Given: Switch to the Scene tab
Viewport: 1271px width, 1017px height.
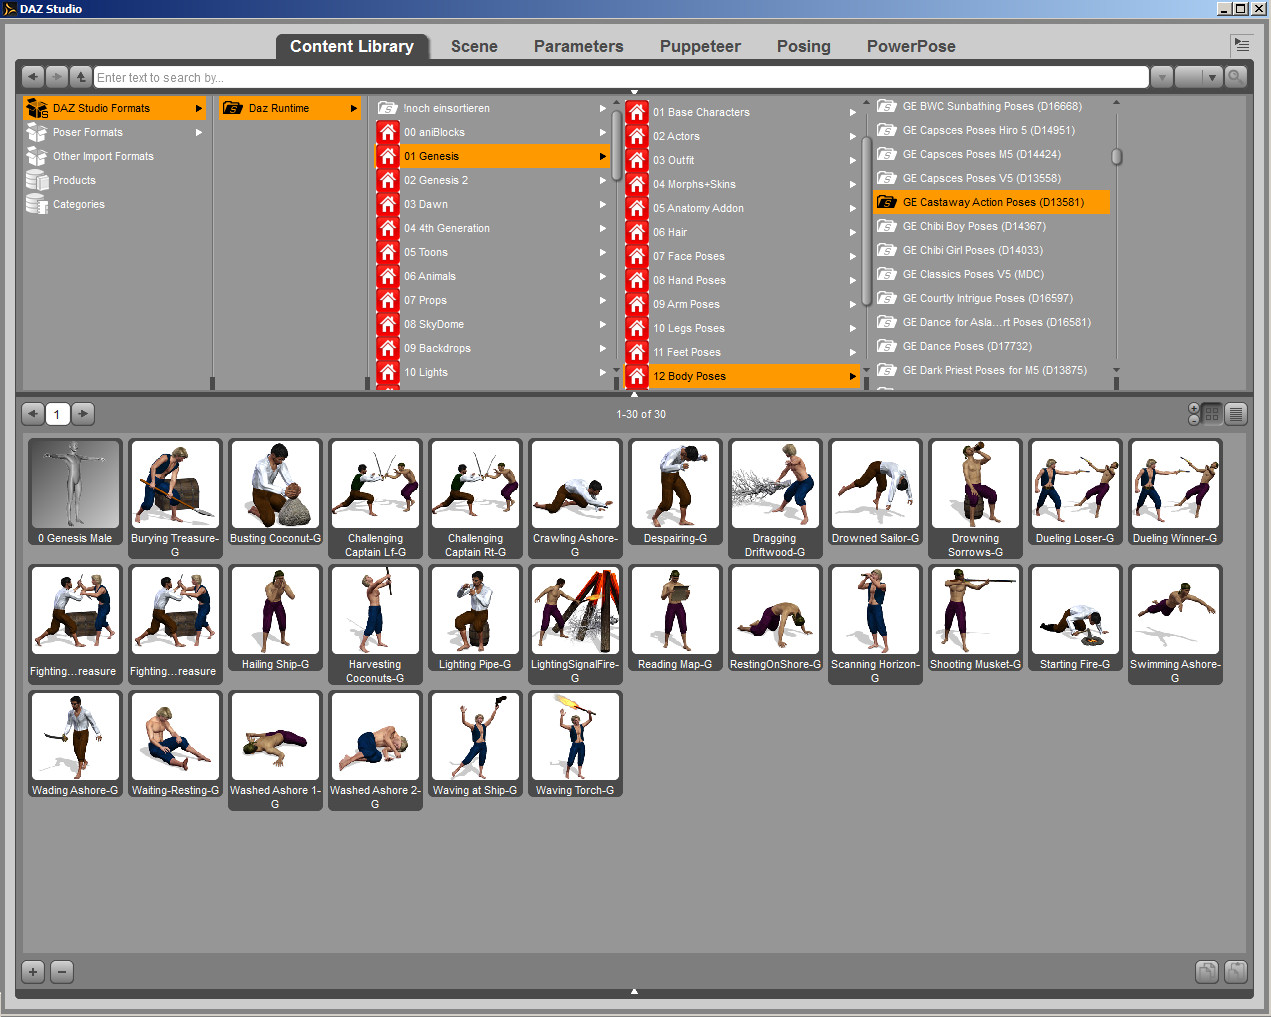Looking at the screenshot, I should tap(474, 46).
